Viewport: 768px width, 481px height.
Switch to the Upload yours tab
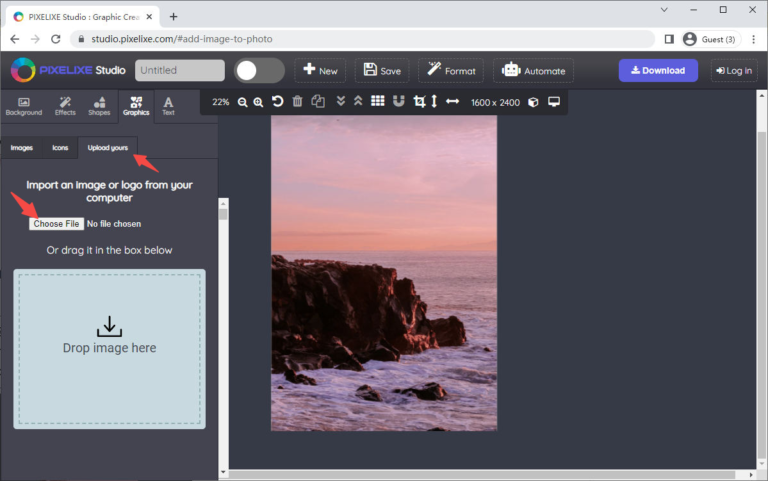coord(107,148)
